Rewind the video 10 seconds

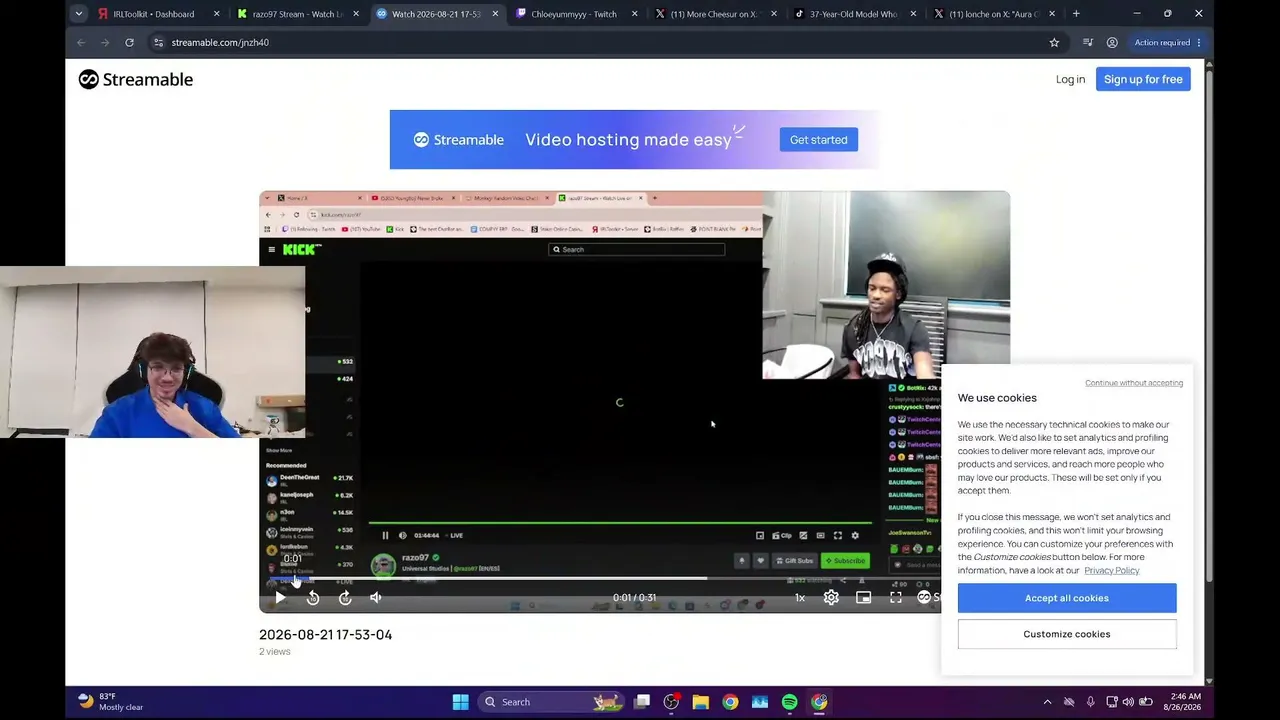coord(313,597)
